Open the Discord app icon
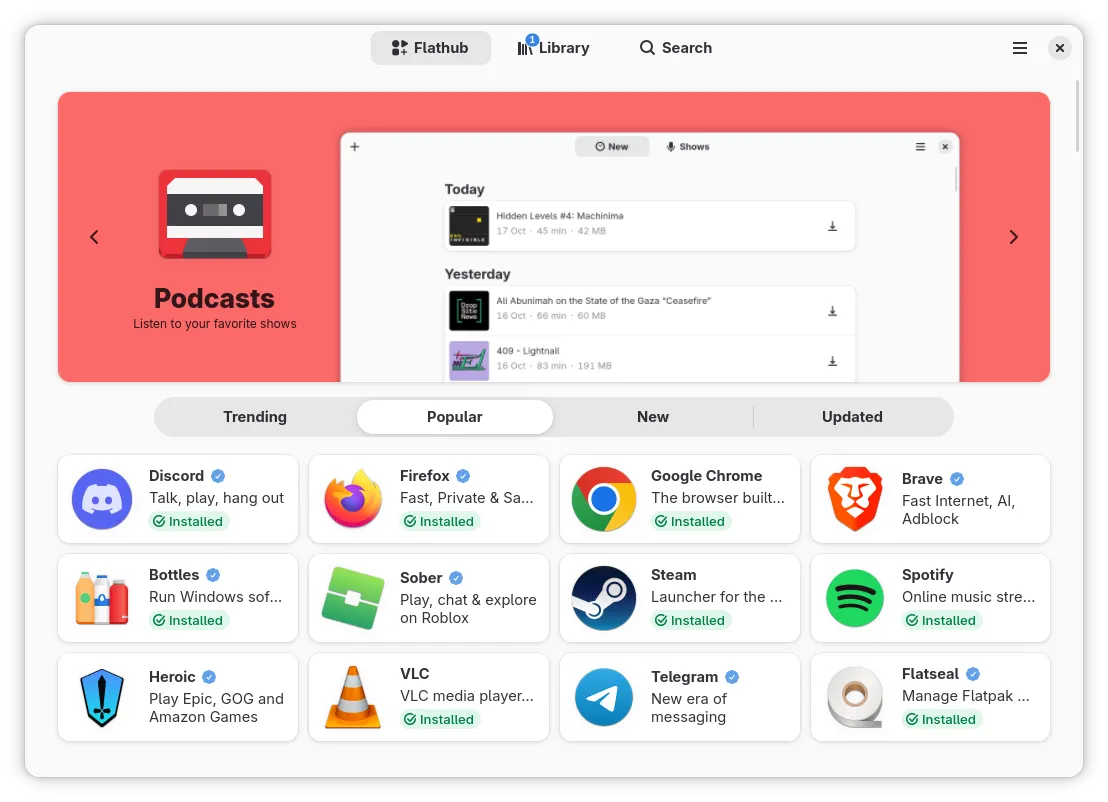 pos(102,499)
